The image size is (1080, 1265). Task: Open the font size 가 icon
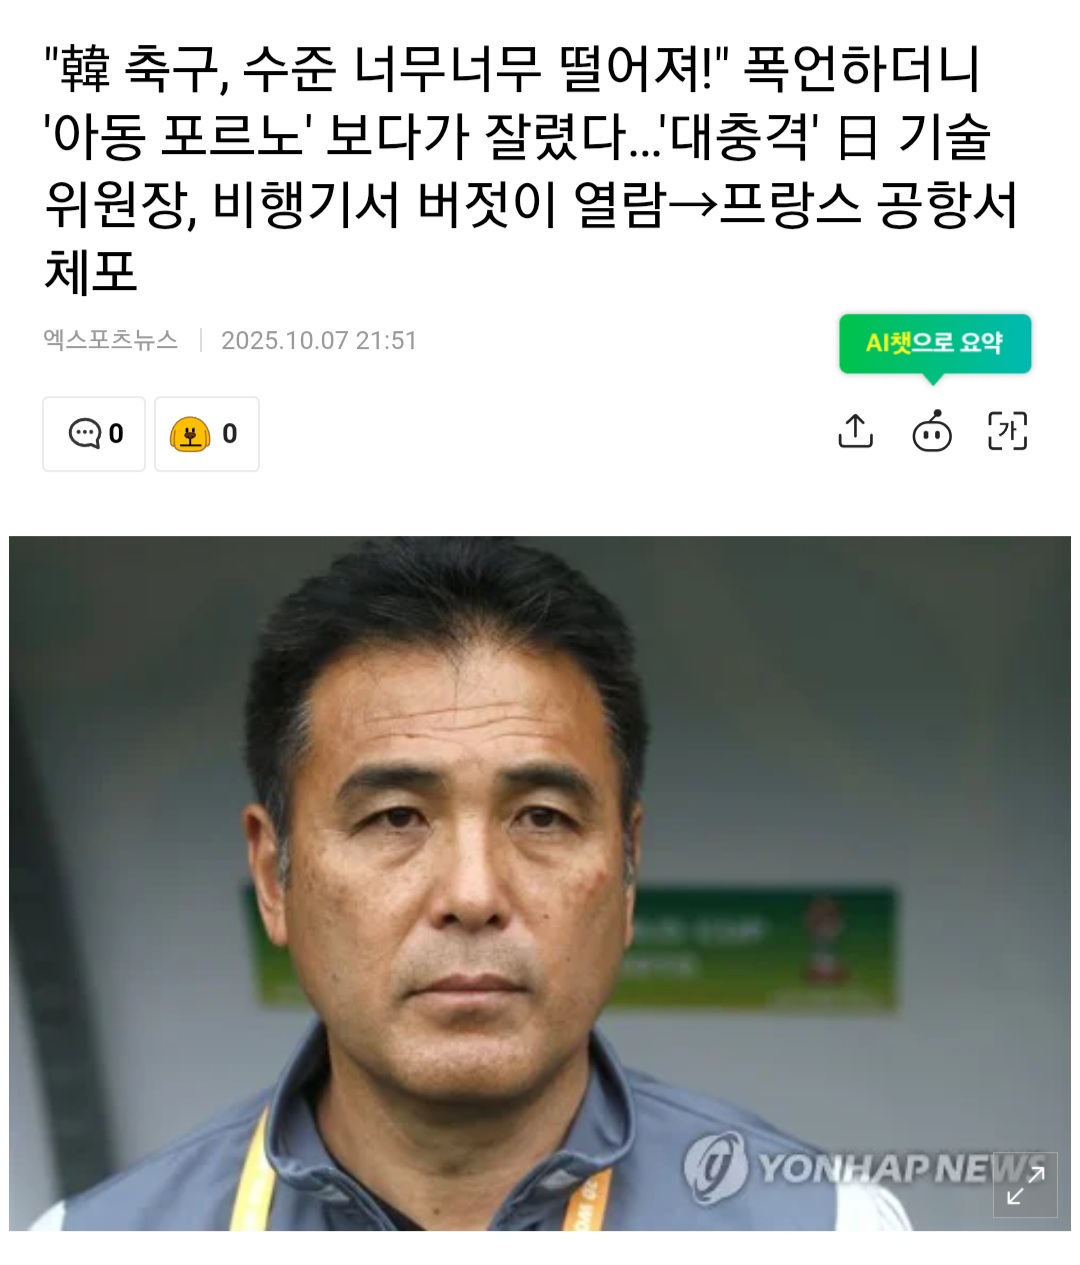(1007, 431)
